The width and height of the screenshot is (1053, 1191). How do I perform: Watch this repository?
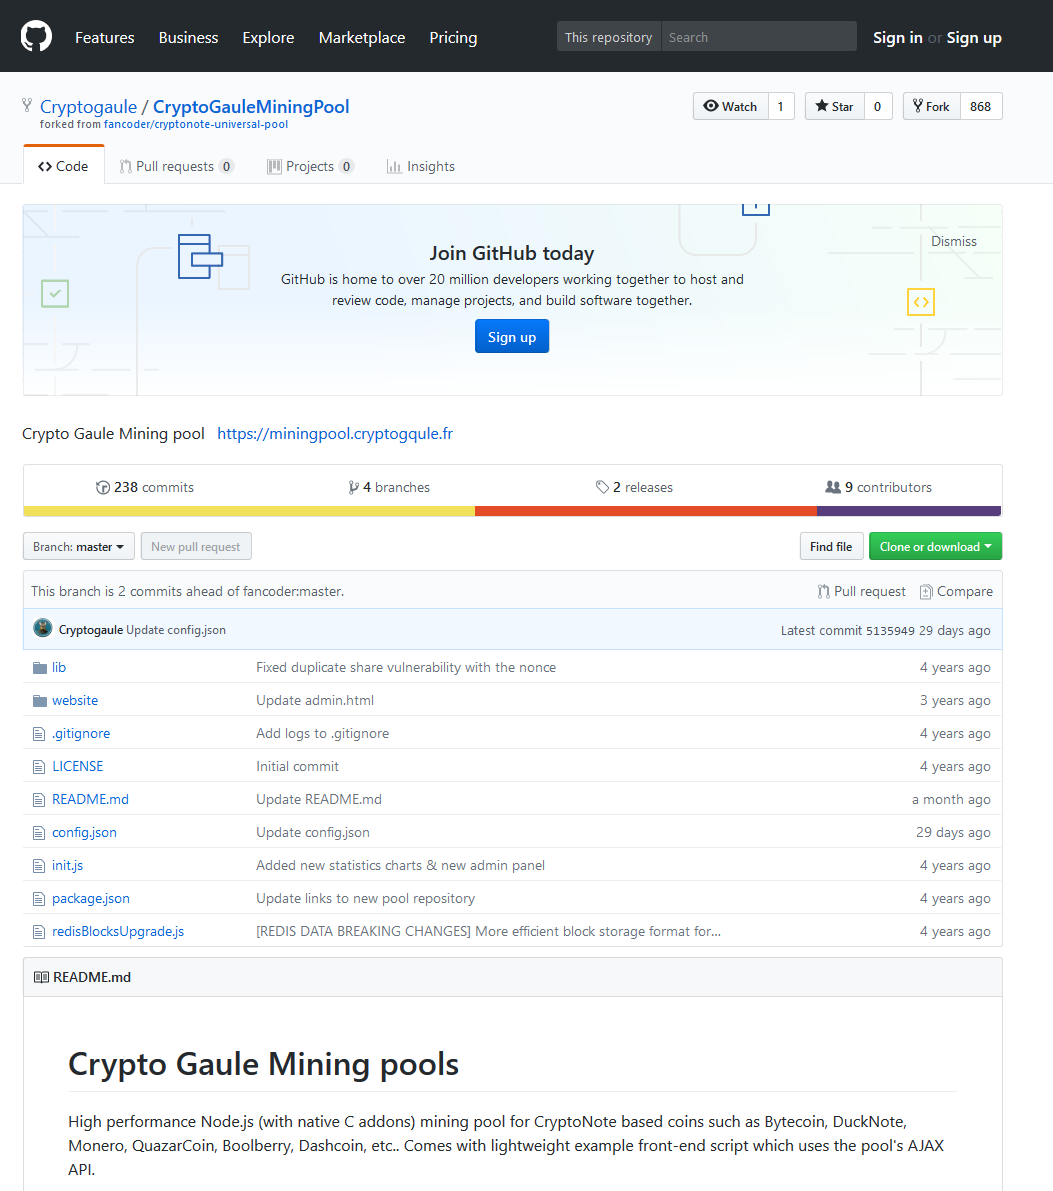click(730, 106)
